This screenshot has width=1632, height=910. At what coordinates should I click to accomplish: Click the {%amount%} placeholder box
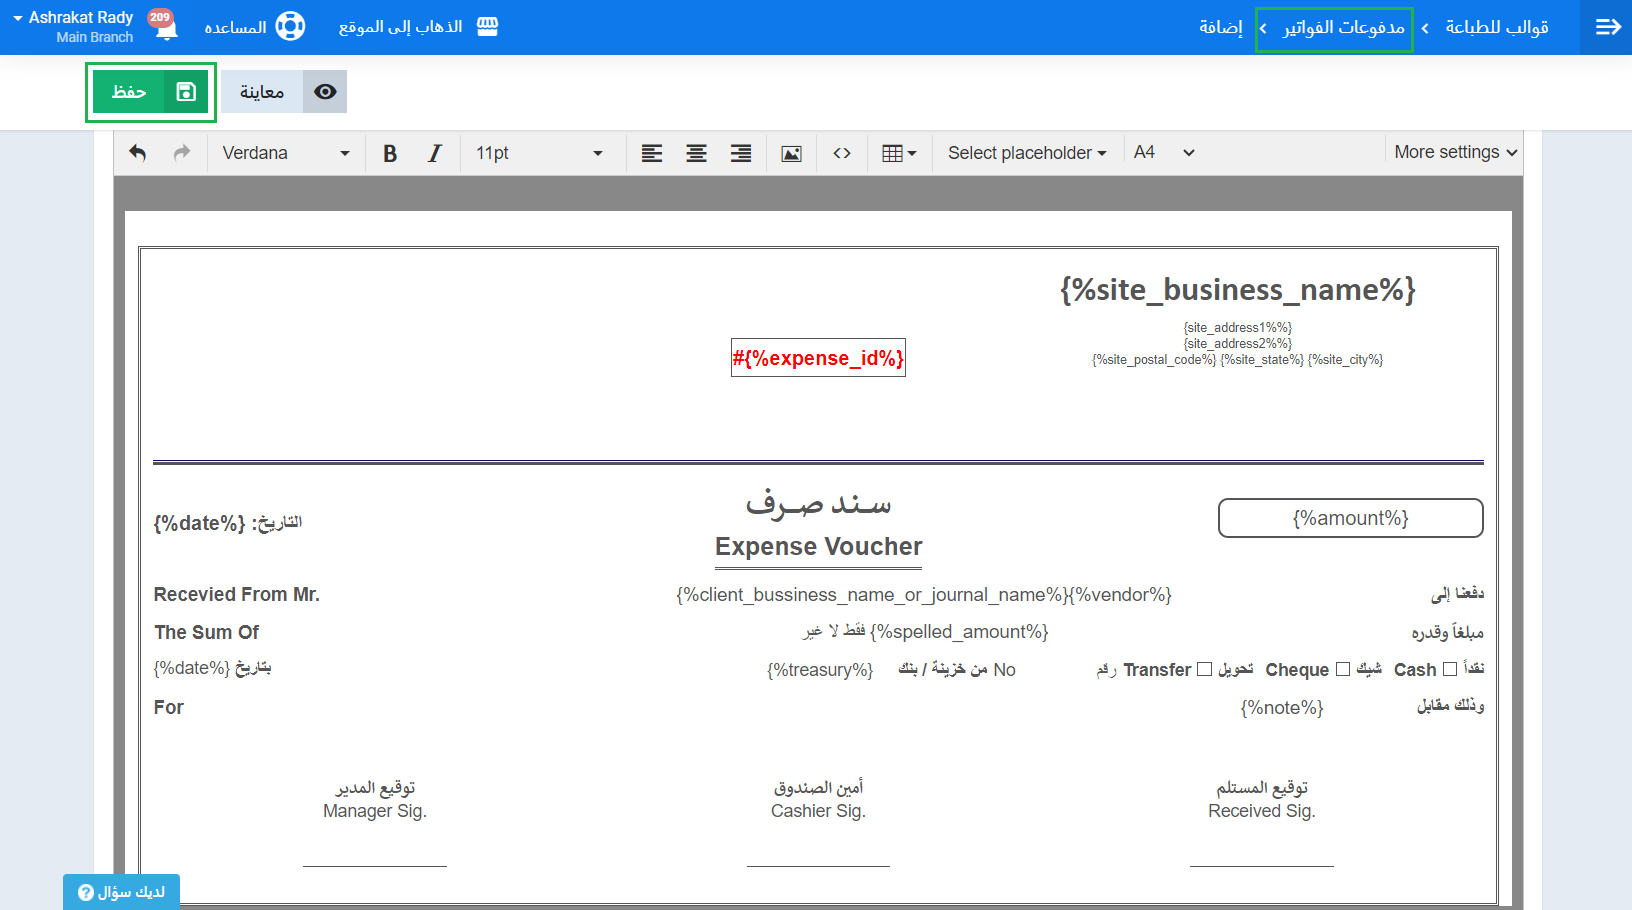1350,518
